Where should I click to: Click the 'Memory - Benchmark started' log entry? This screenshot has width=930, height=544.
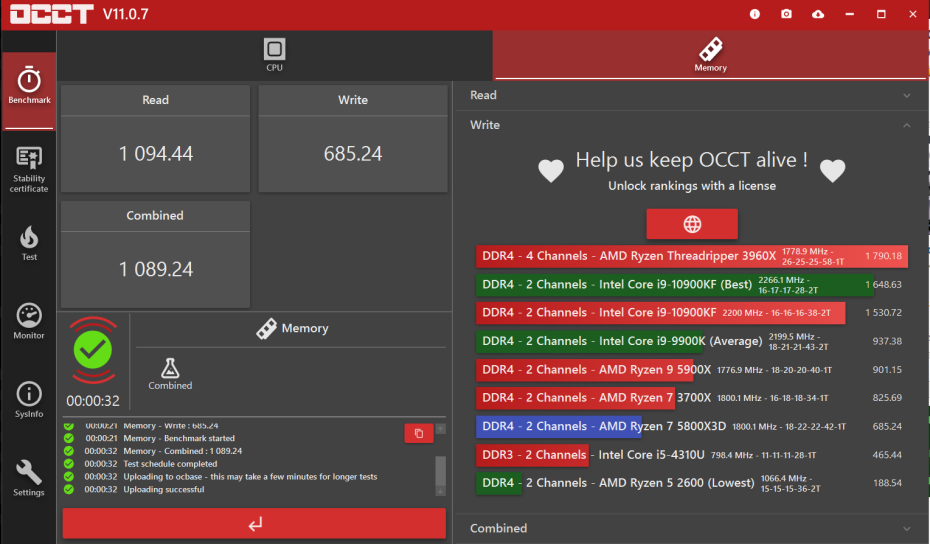coord(179,438)
